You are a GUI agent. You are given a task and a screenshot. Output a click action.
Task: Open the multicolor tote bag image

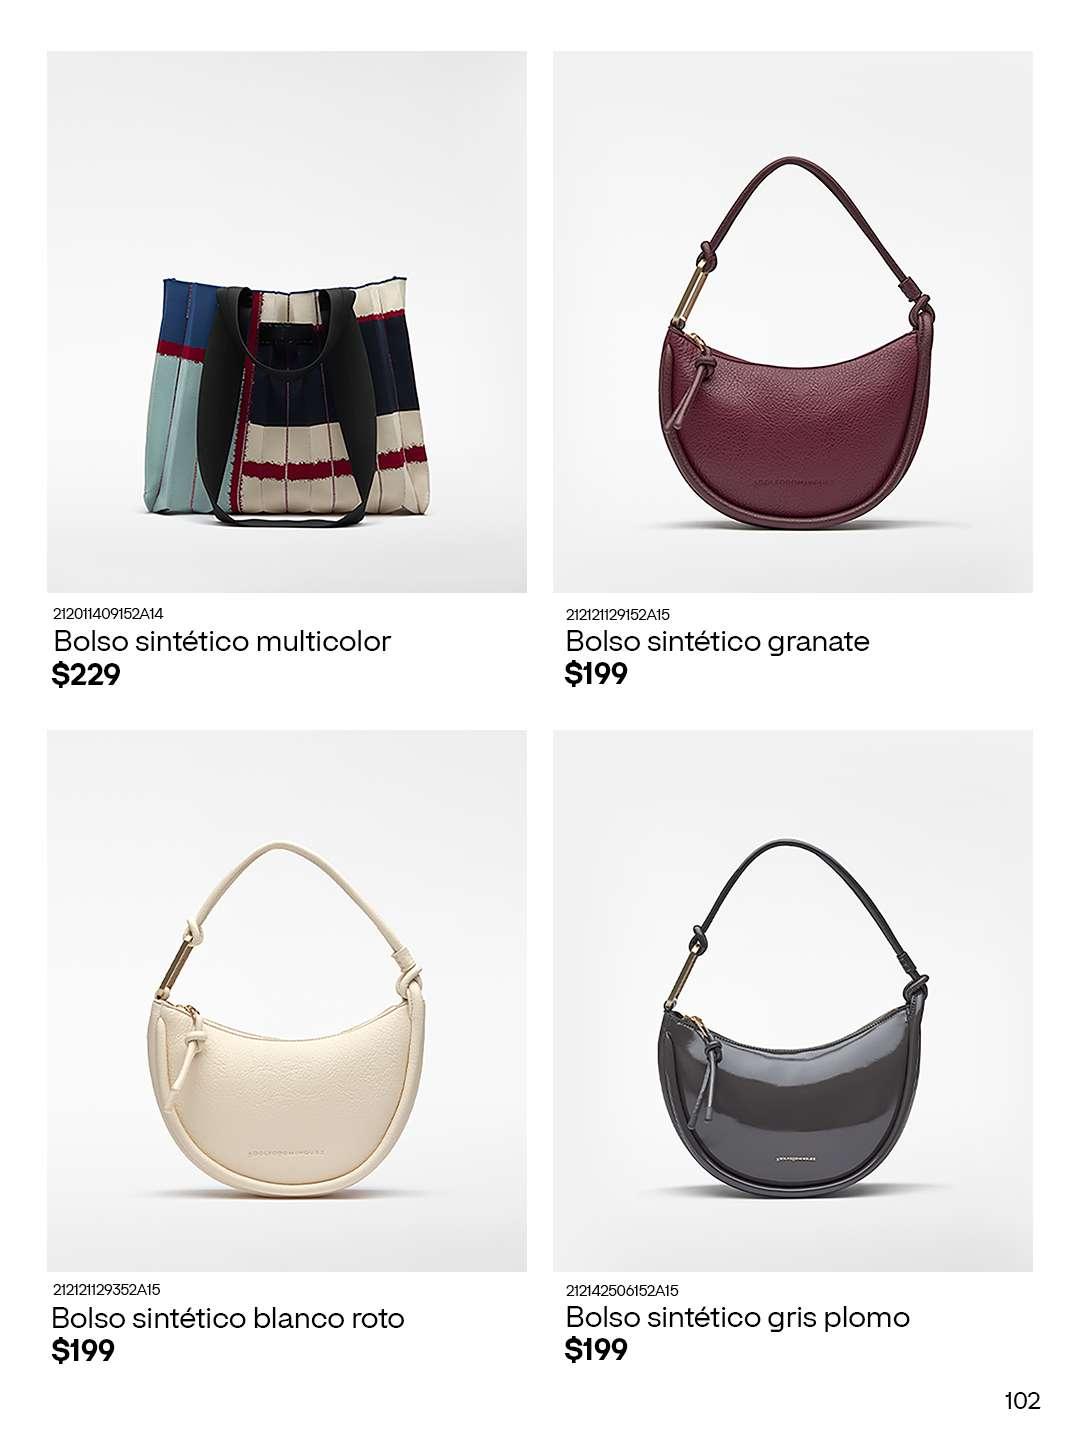click(287, 322)
